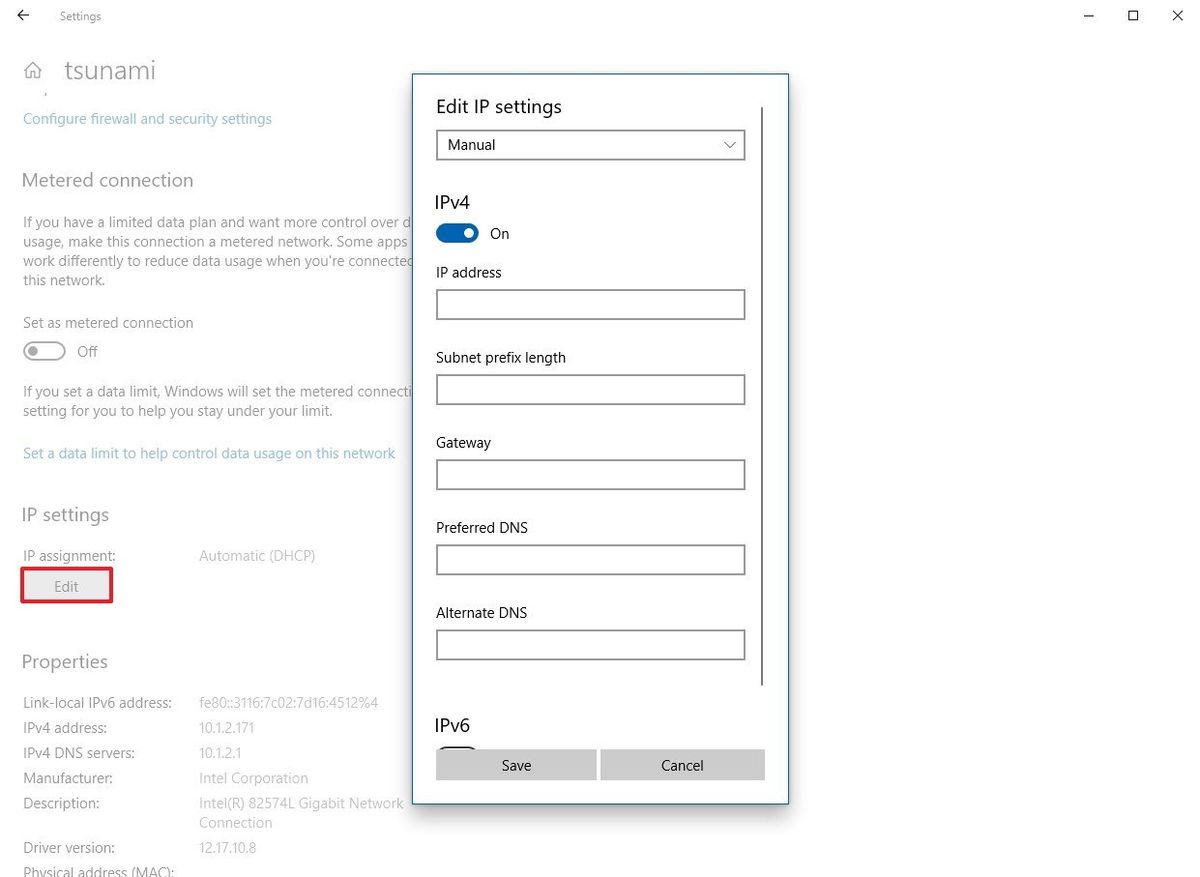Open the Manual IP assignment dropdown
This screenshot has width=1200, height=877.
tap(590, 144)
